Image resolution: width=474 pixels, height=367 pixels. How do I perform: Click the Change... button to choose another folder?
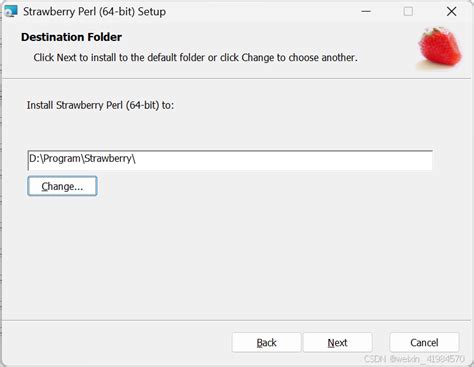click(x=62, y=186)
